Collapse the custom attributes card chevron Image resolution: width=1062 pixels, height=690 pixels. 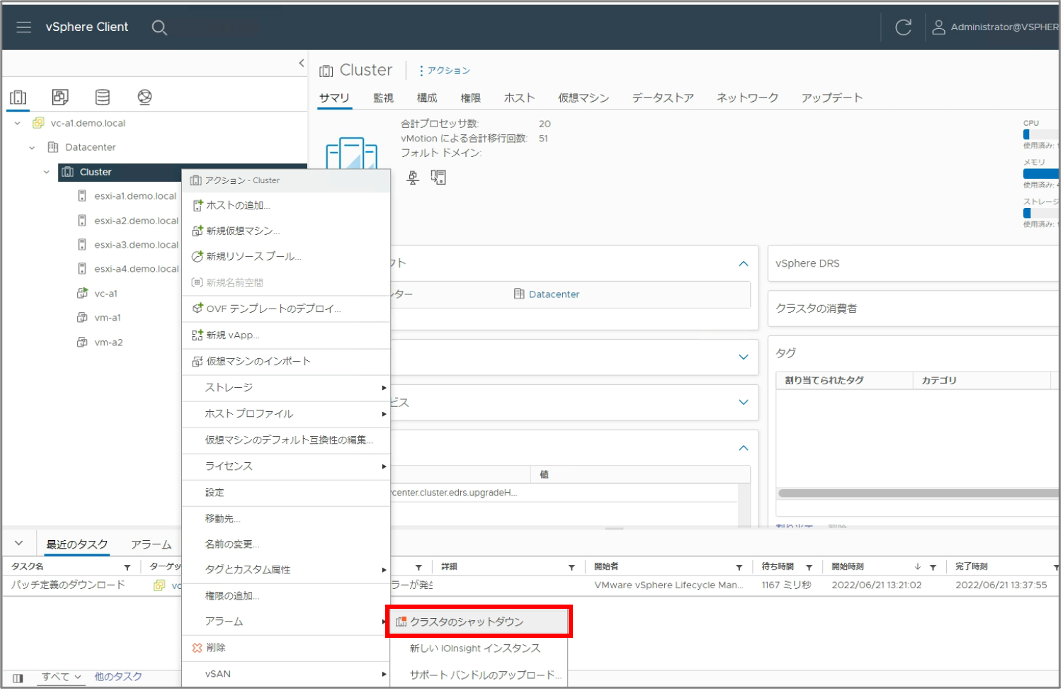point(743,448)
